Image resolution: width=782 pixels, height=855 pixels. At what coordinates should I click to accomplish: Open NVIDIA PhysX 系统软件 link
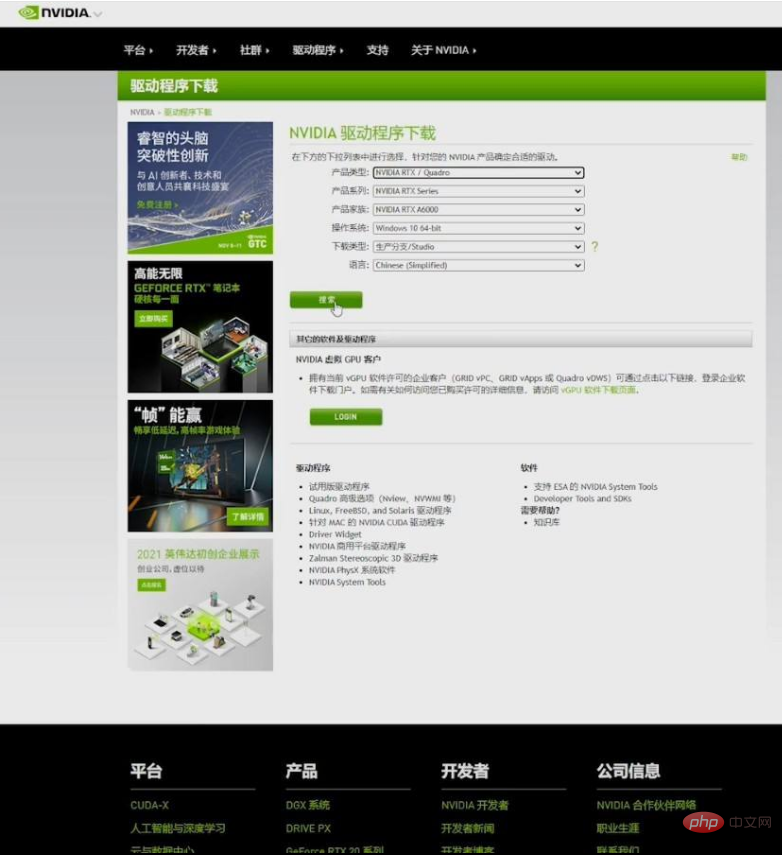click(352, 570)
